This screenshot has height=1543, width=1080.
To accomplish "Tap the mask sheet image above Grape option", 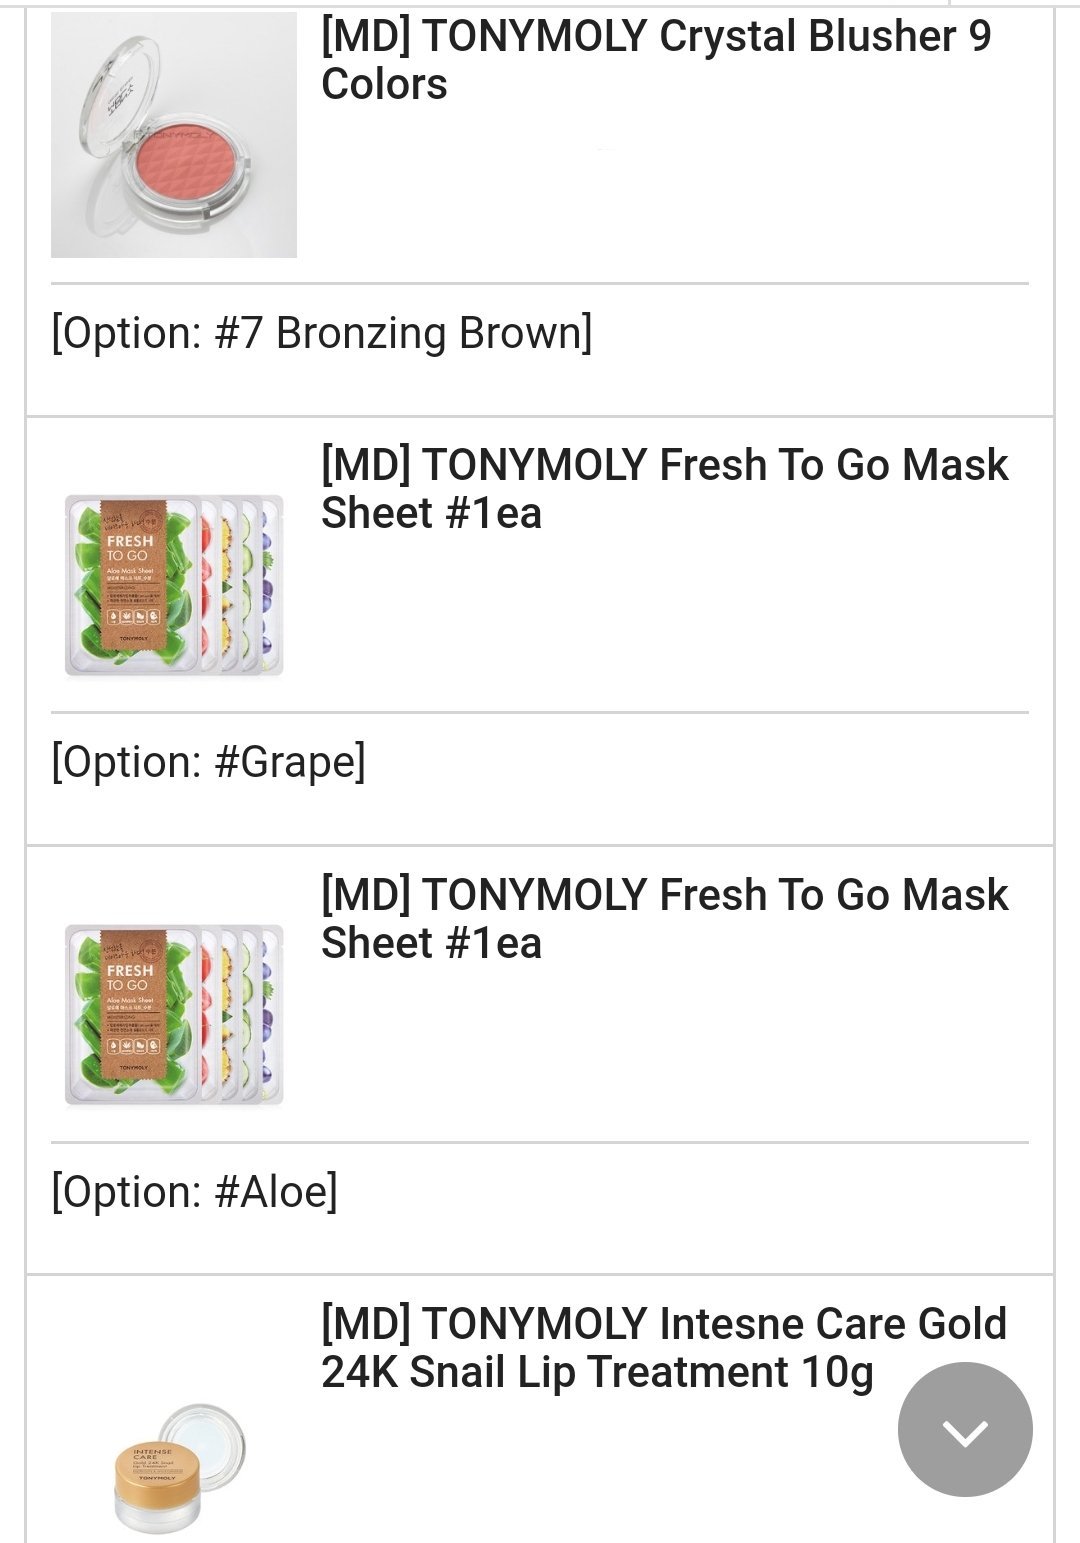I will [x=174, y=585].
